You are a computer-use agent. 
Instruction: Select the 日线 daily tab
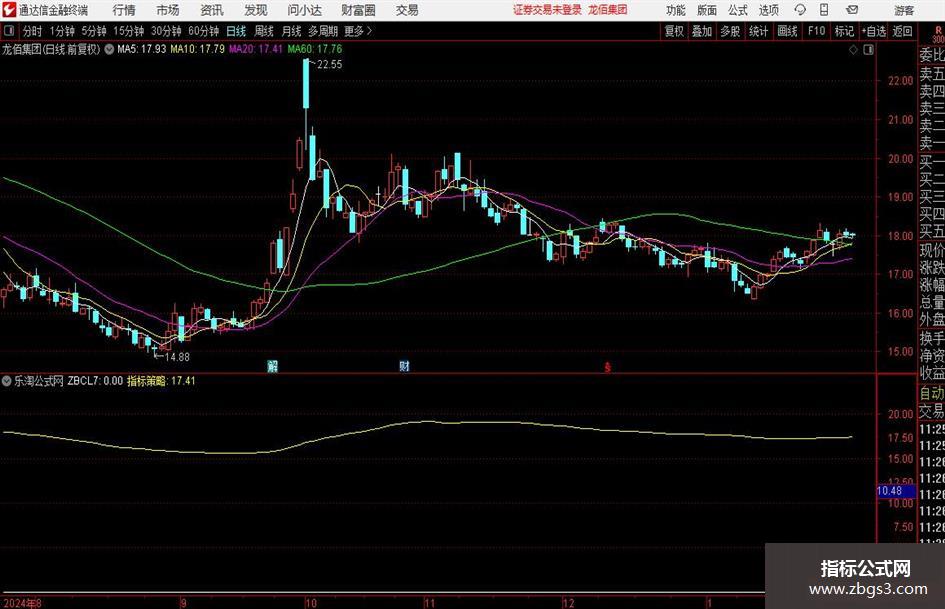[236, 31]
